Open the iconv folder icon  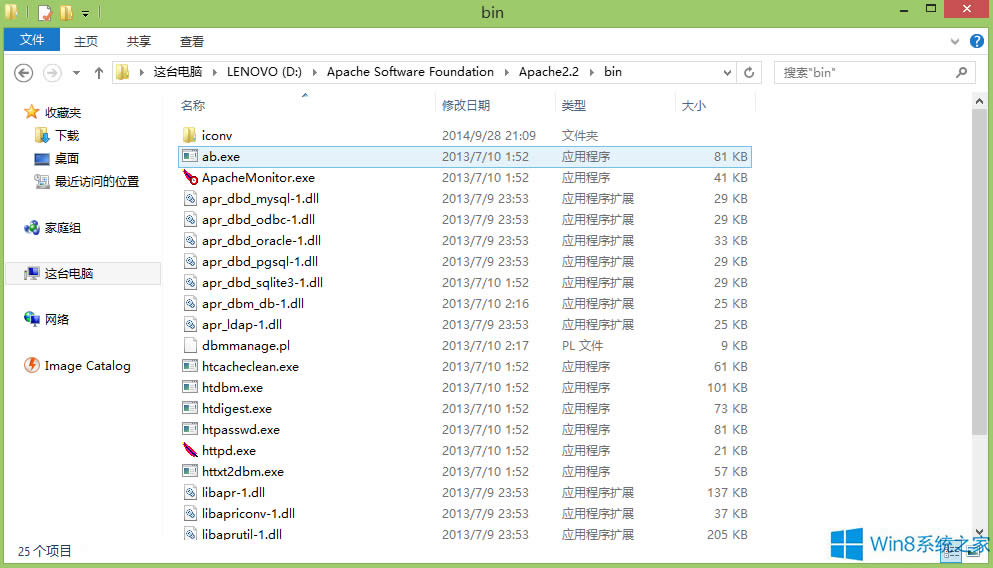189,135
